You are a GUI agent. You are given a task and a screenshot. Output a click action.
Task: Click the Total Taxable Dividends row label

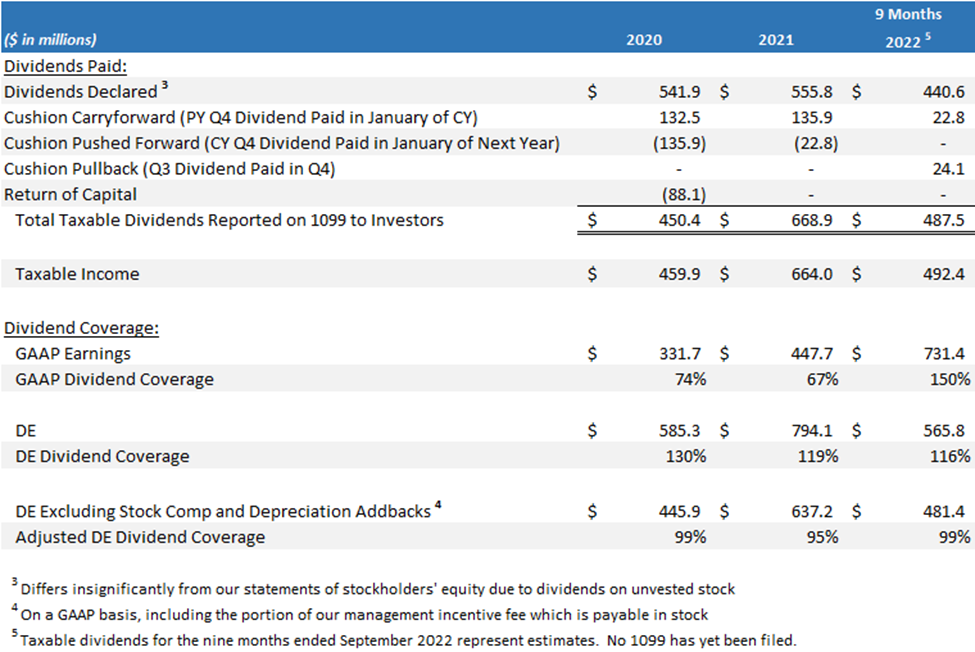coord(229,220)
